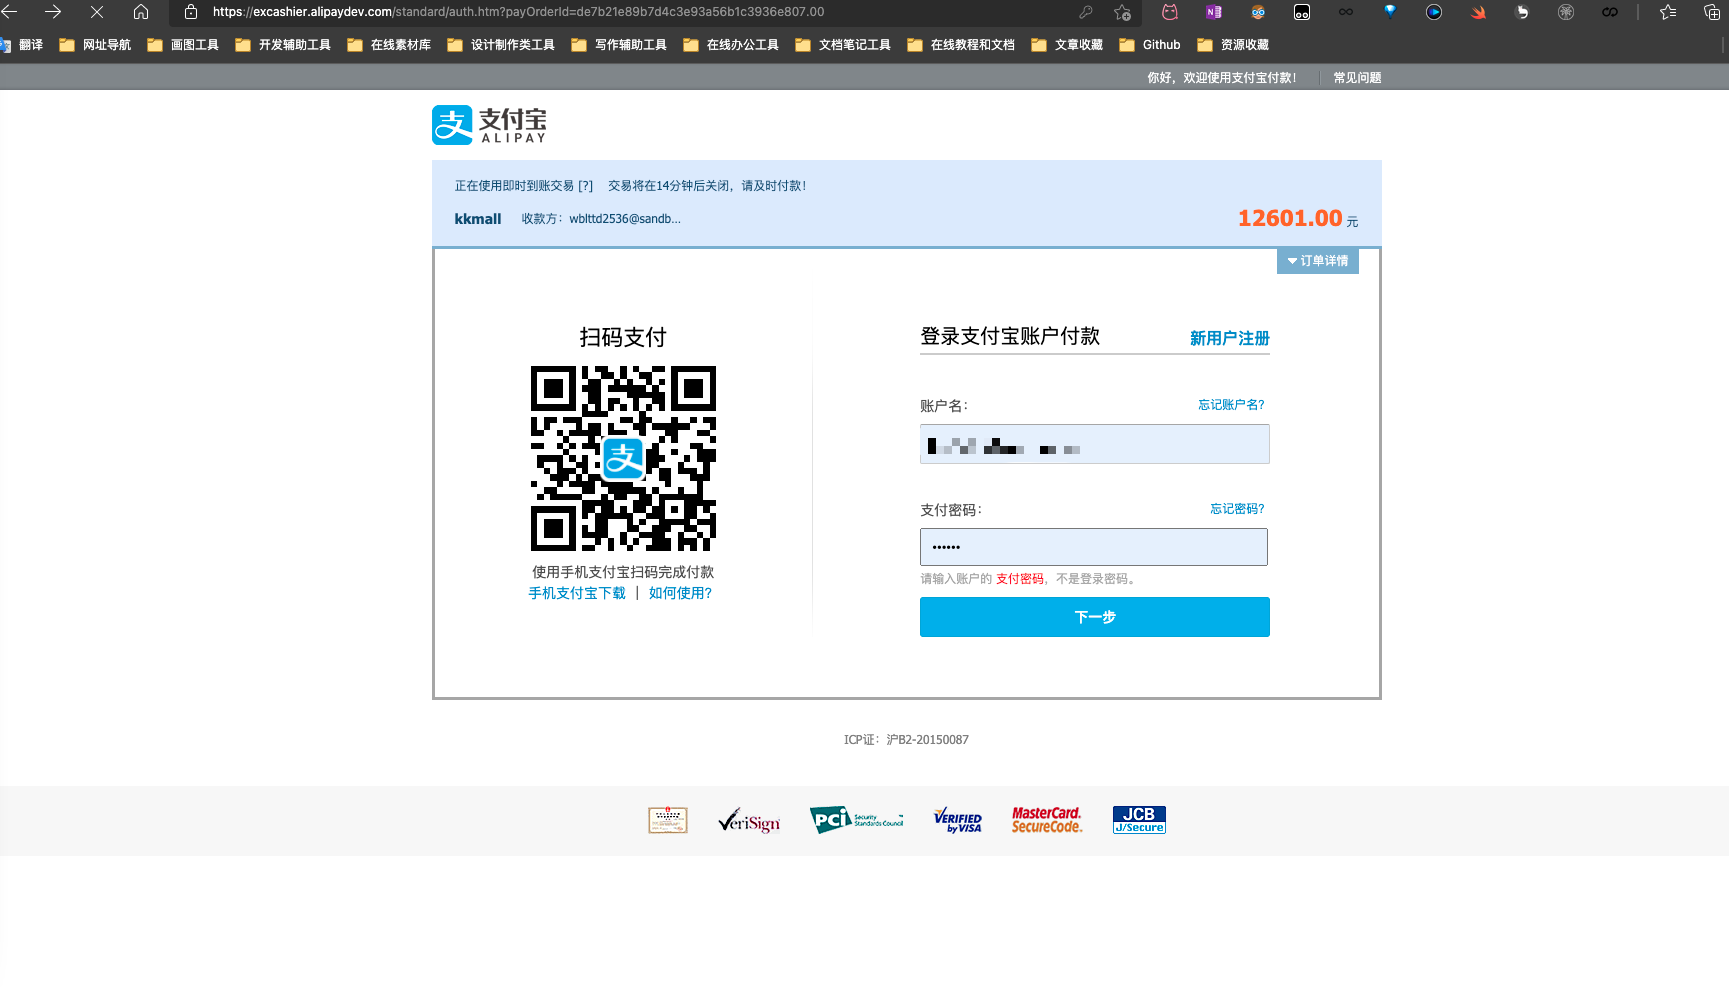Open the OneNote clipper extension
The height and width of the screenshot is (1003, 1729).
click(x=1214, y=12)
